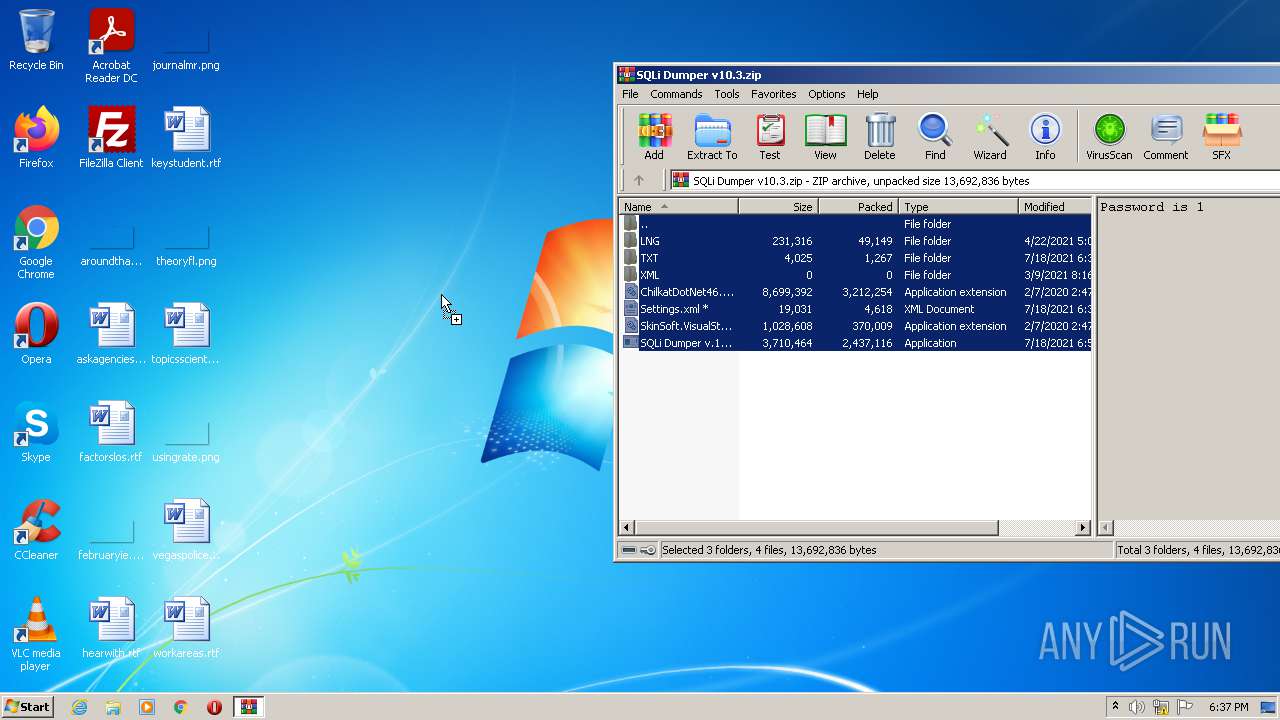The height and width of the screenshot is (720, 1280).
Task: Click the Delete trash can icon
Action: [x=880, y=136]
